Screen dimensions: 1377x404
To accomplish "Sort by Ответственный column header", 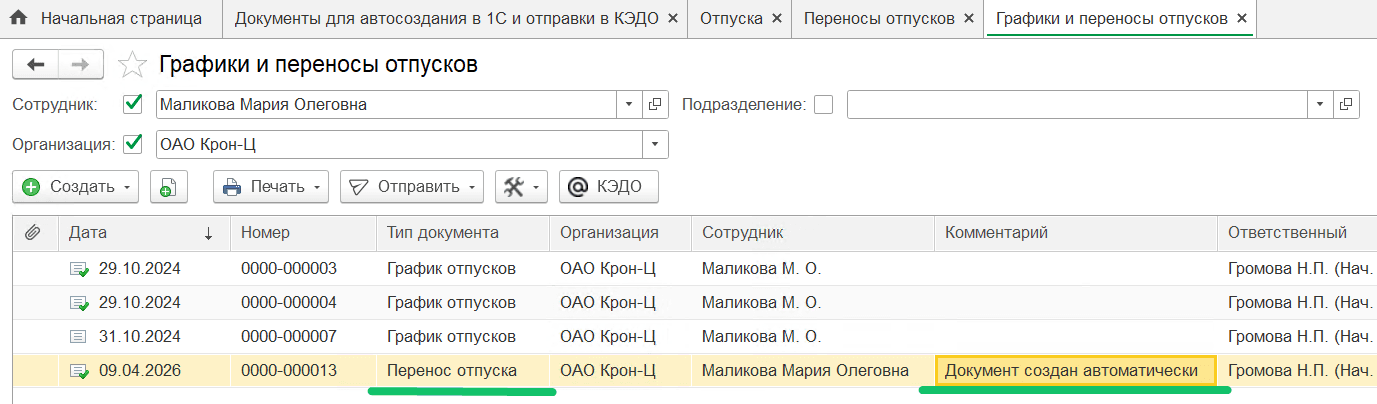I will click(1296, 233).
